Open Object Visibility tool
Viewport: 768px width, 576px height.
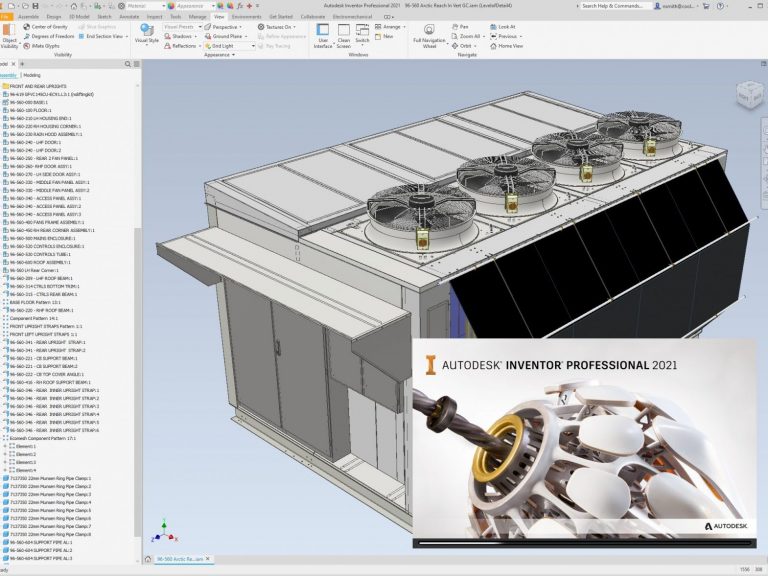coord(8,36)
